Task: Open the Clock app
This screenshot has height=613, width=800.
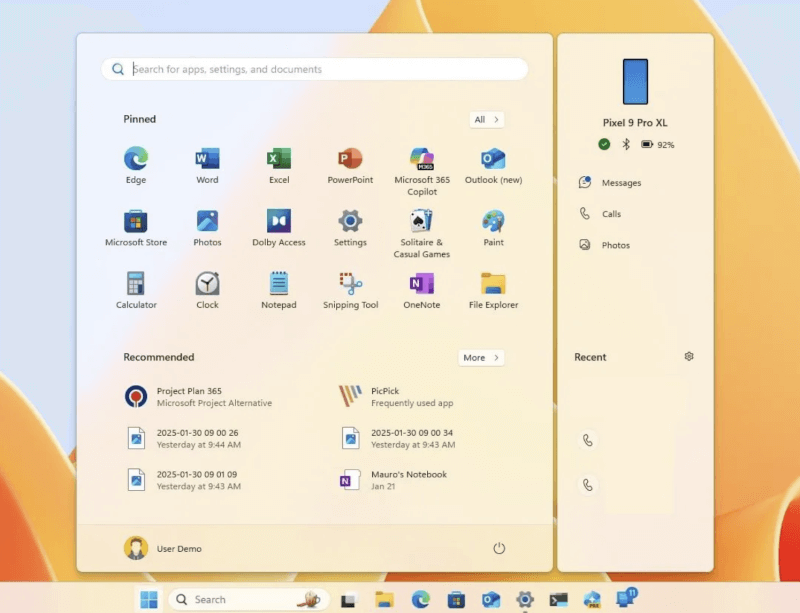Action: click(207, 290)
